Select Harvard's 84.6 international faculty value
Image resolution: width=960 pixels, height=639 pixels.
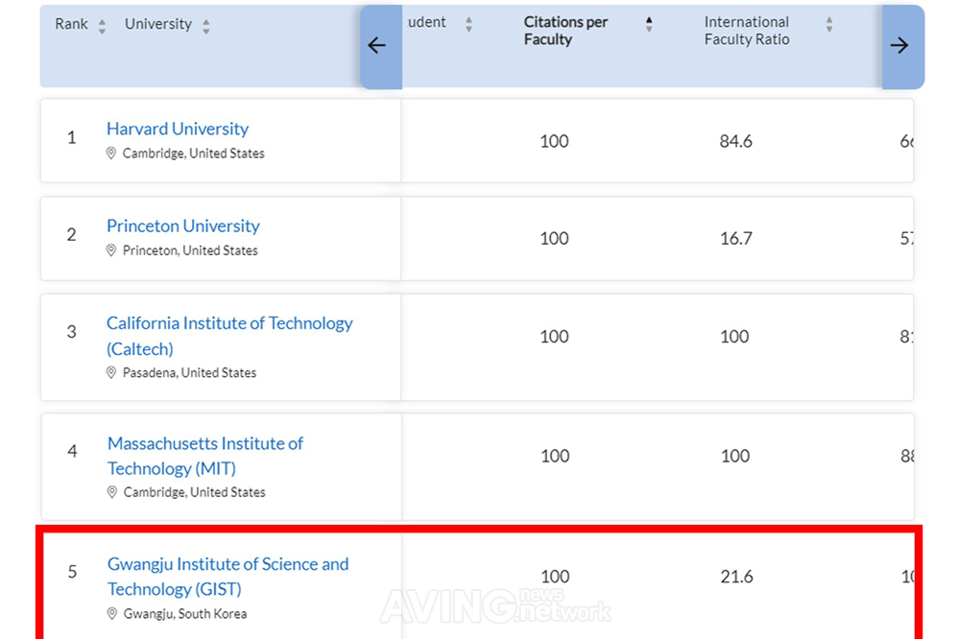point(736,141)
